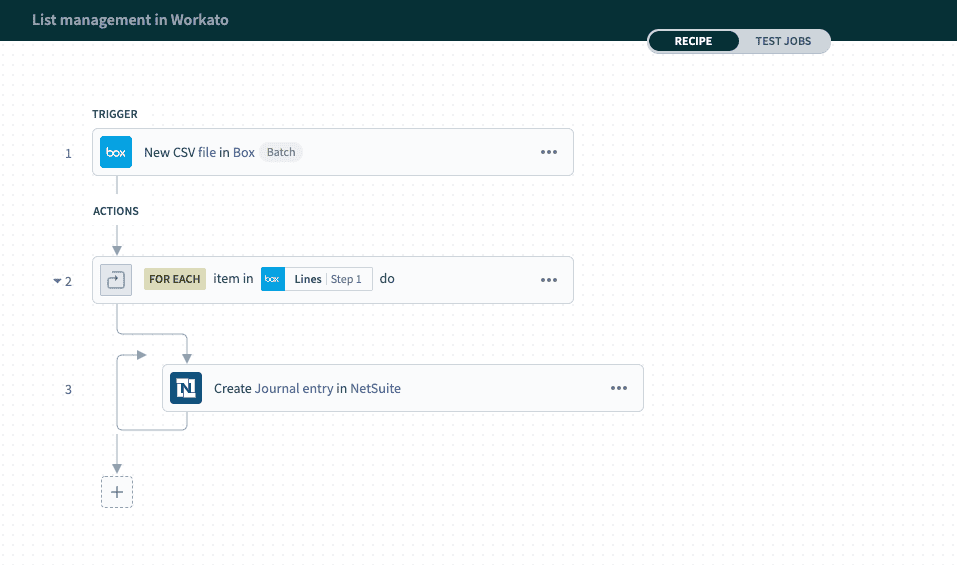This screenshot has width=957, height=565.
Task: Add a new step with plus button
Action: coord(117,492)
